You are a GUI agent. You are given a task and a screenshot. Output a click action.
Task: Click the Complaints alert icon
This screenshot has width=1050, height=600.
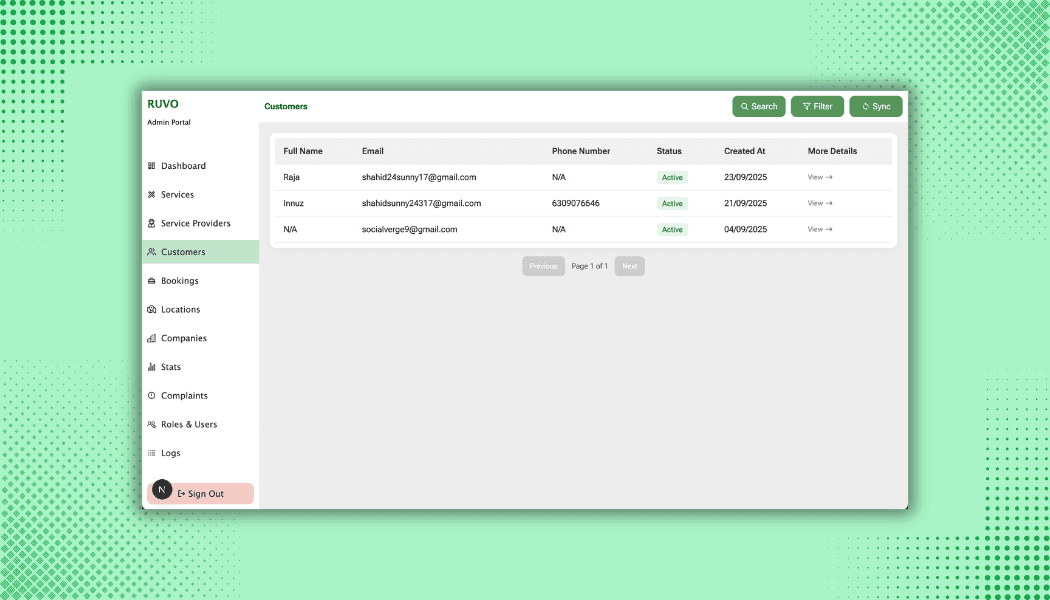click(x=152, y=396)
